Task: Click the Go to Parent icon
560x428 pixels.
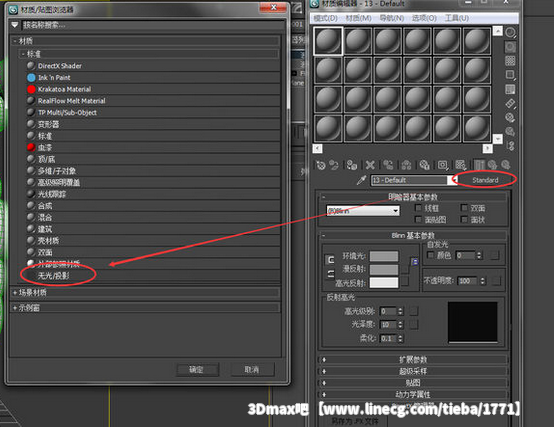Action: 492,165
